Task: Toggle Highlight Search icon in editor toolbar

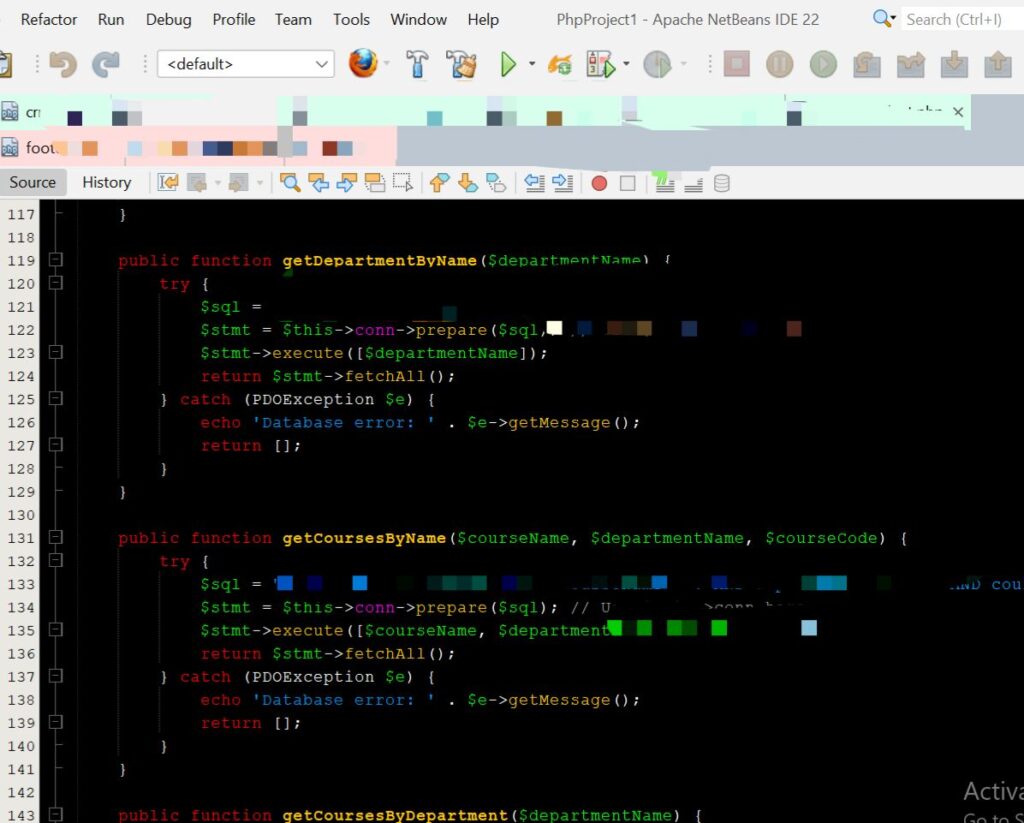Action: [x=375, y=183]
